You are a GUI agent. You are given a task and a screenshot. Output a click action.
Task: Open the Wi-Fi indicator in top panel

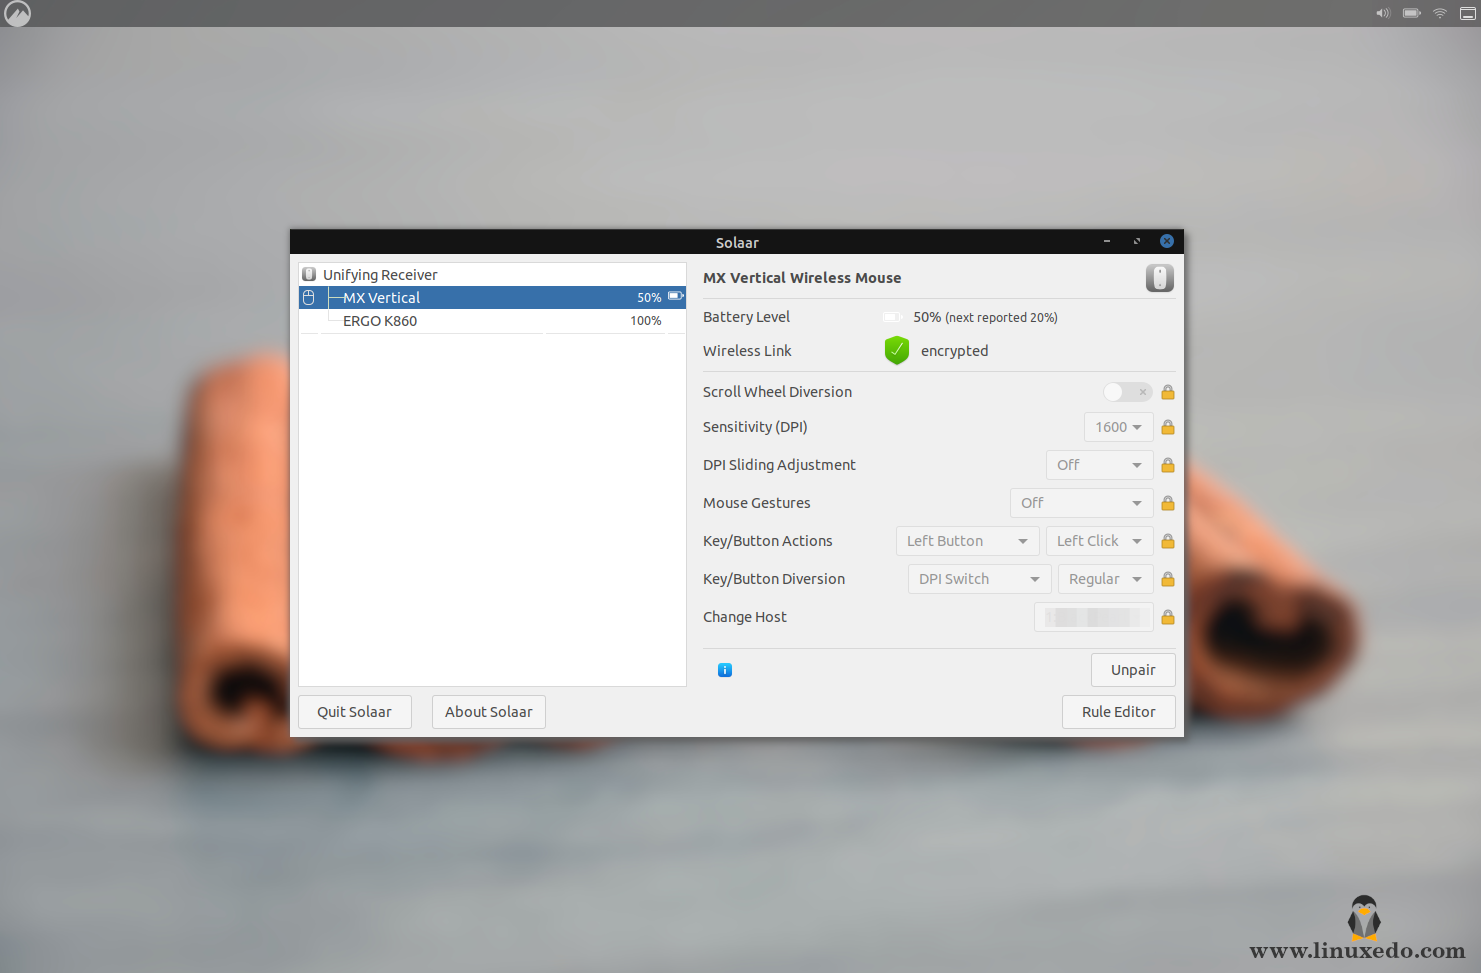pyautogui.click(x=1440, y=13)
